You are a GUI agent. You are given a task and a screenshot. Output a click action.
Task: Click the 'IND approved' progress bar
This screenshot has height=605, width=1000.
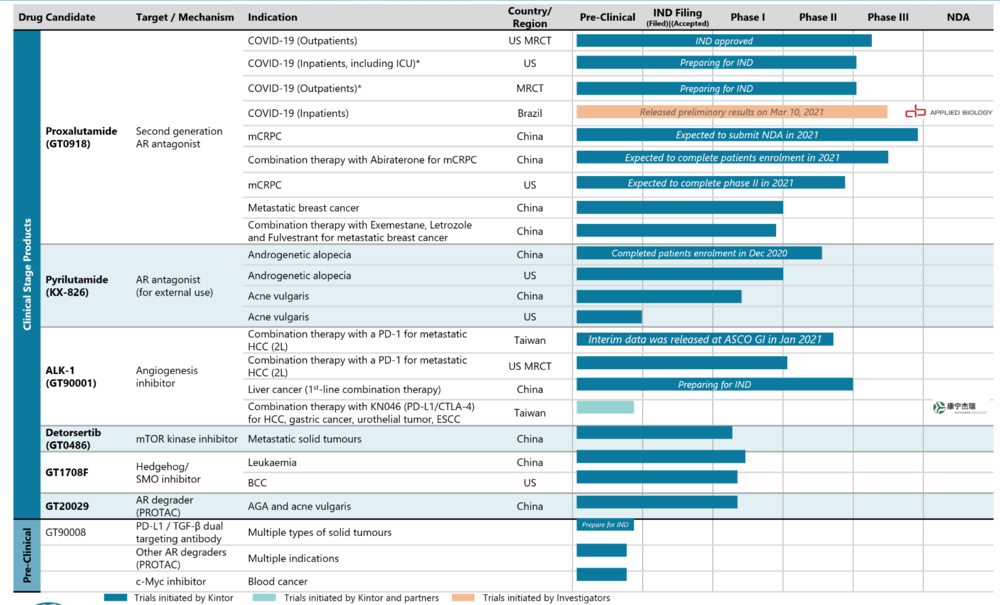click(x=723, y=41)
